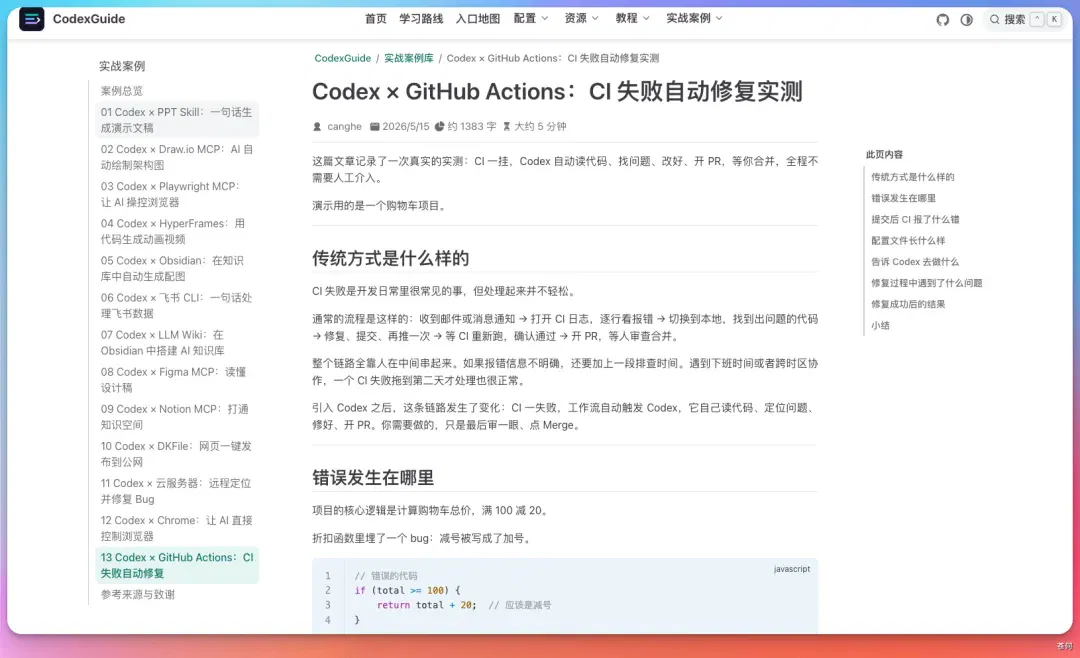Open 05 Codex × Obsidian article
The height and width of the screenshot is (658, 1080).
(177, 269)
